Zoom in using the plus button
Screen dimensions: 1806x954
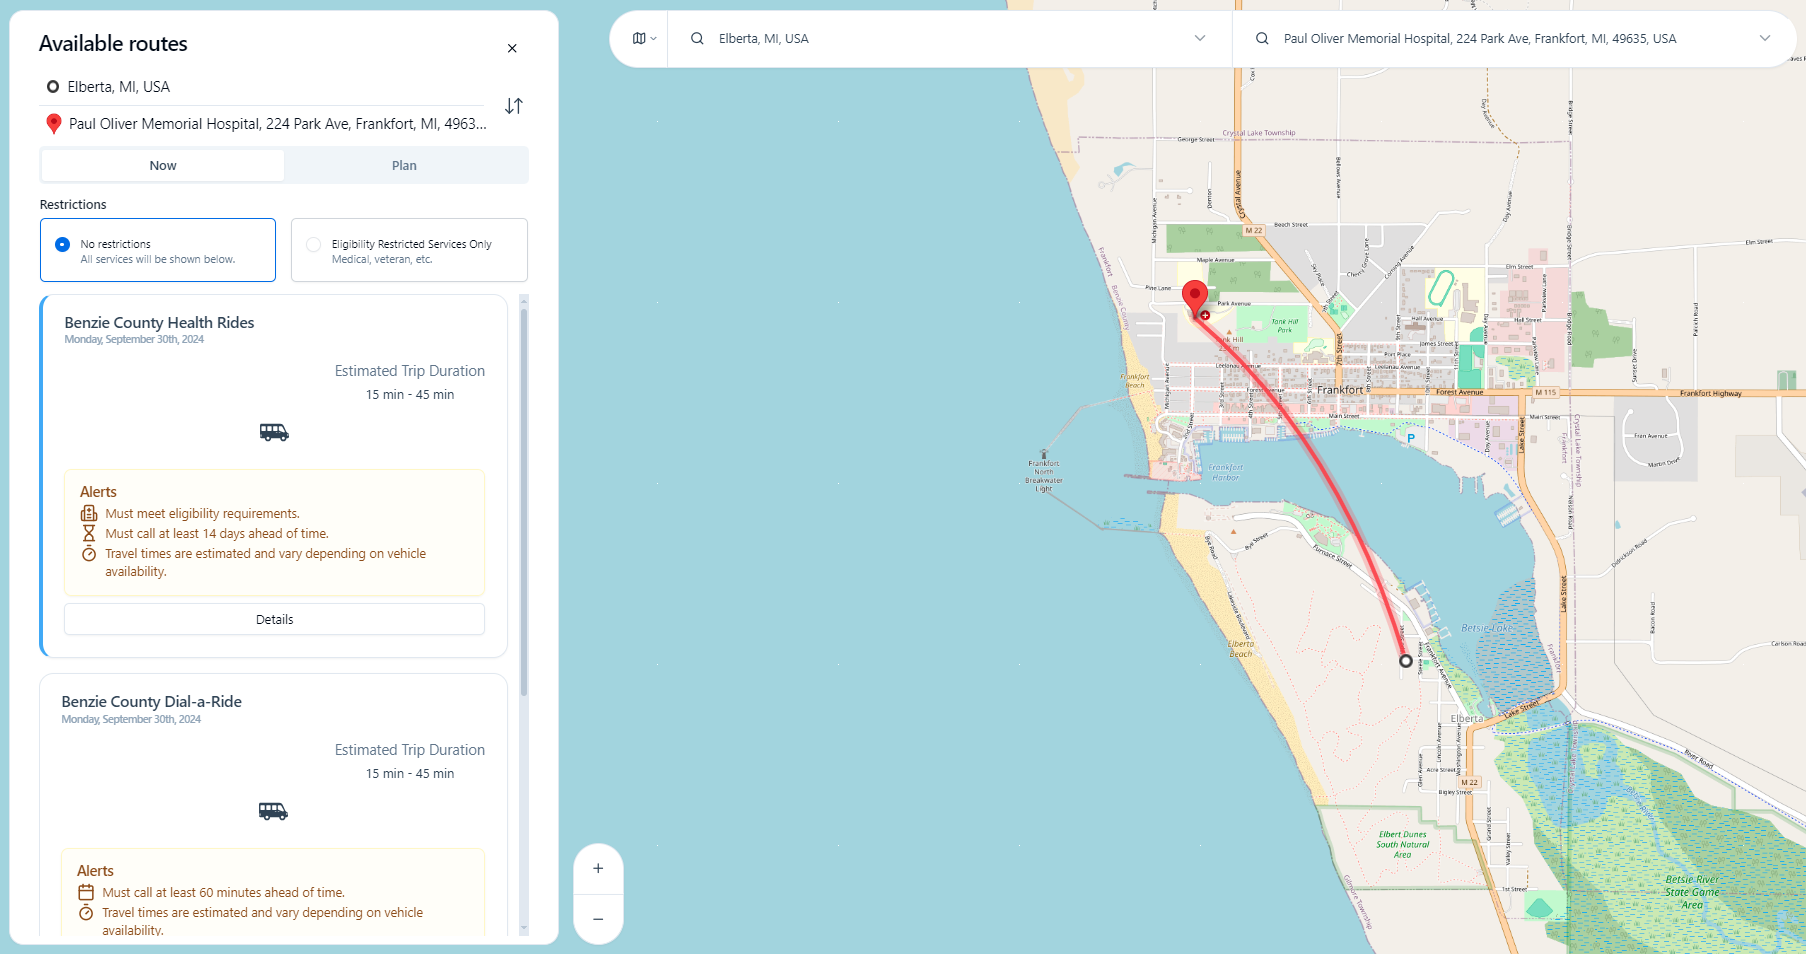tap(598, 868)
